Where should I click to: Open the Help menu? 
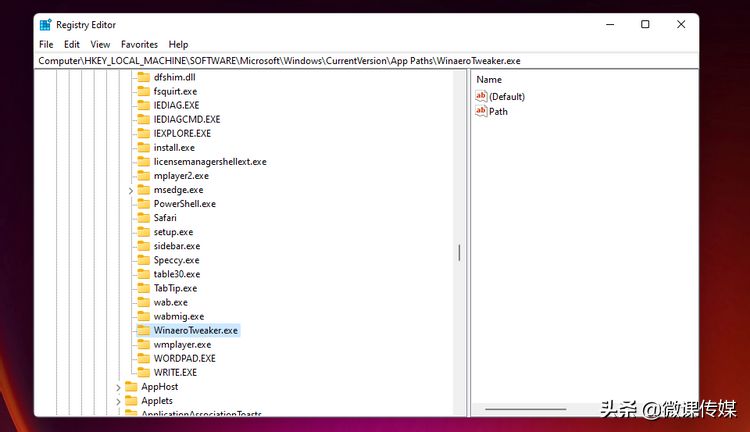[x=178, y=44]
